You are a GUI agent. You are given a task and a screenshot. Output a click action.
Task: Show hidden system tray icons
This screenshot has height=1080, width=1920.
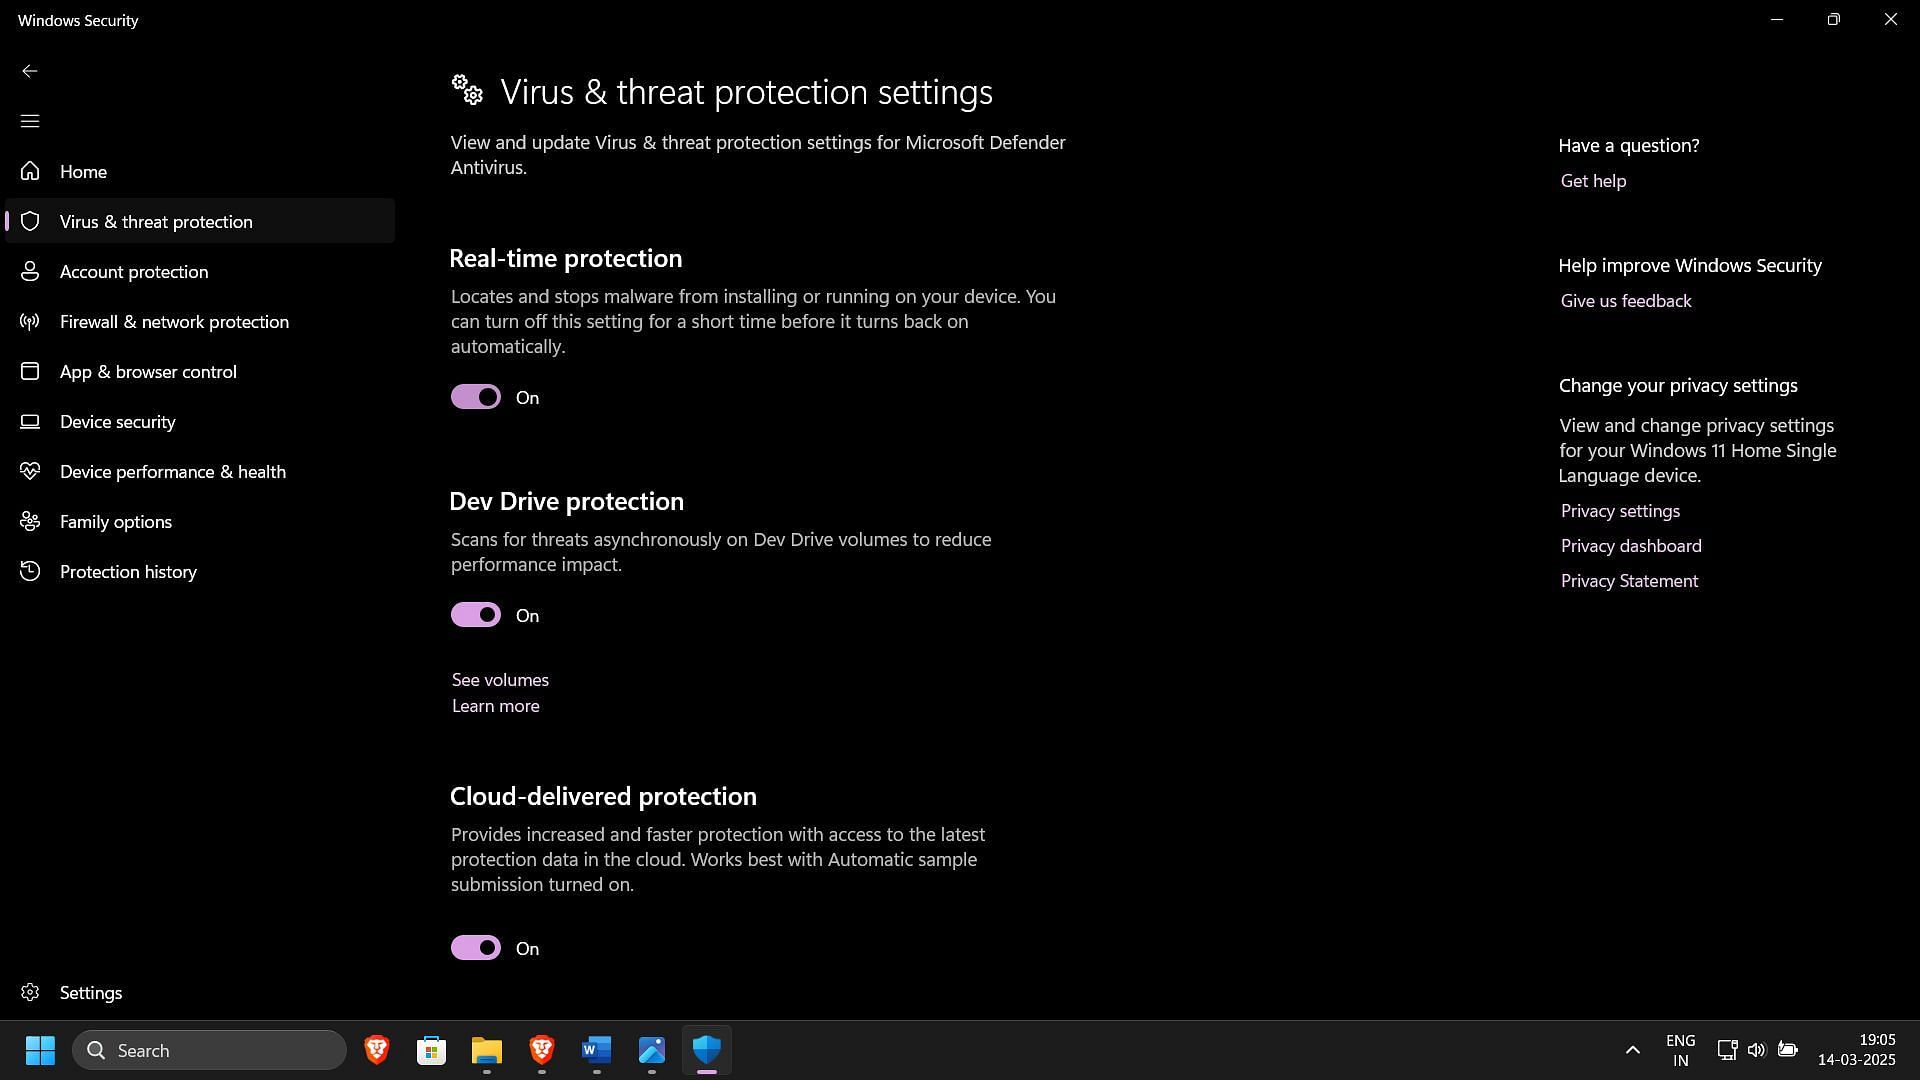[1632, 1050]
